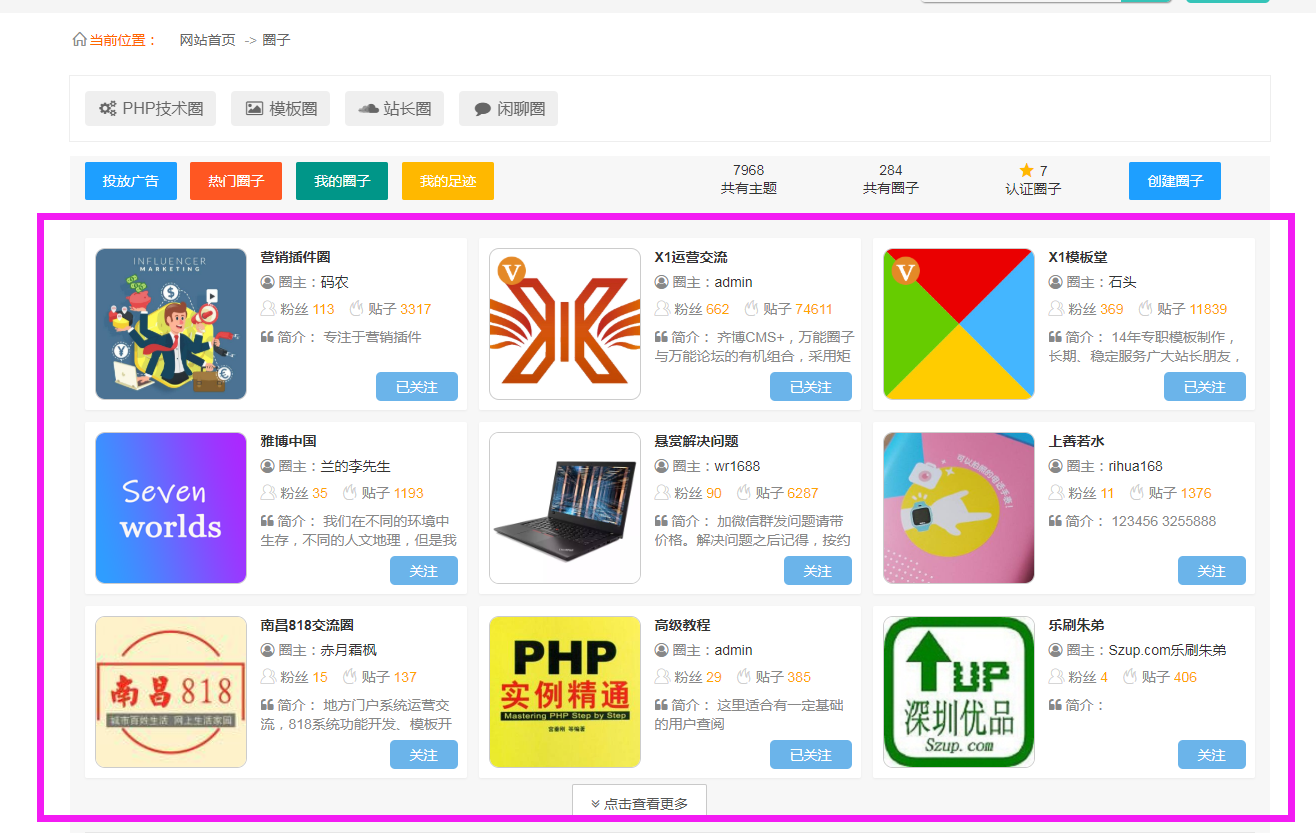Go to 网站首页 breadcrumb link
The height and width of the screenshot is (833, 1316).
pyautogui.click(x=207, y=40)
